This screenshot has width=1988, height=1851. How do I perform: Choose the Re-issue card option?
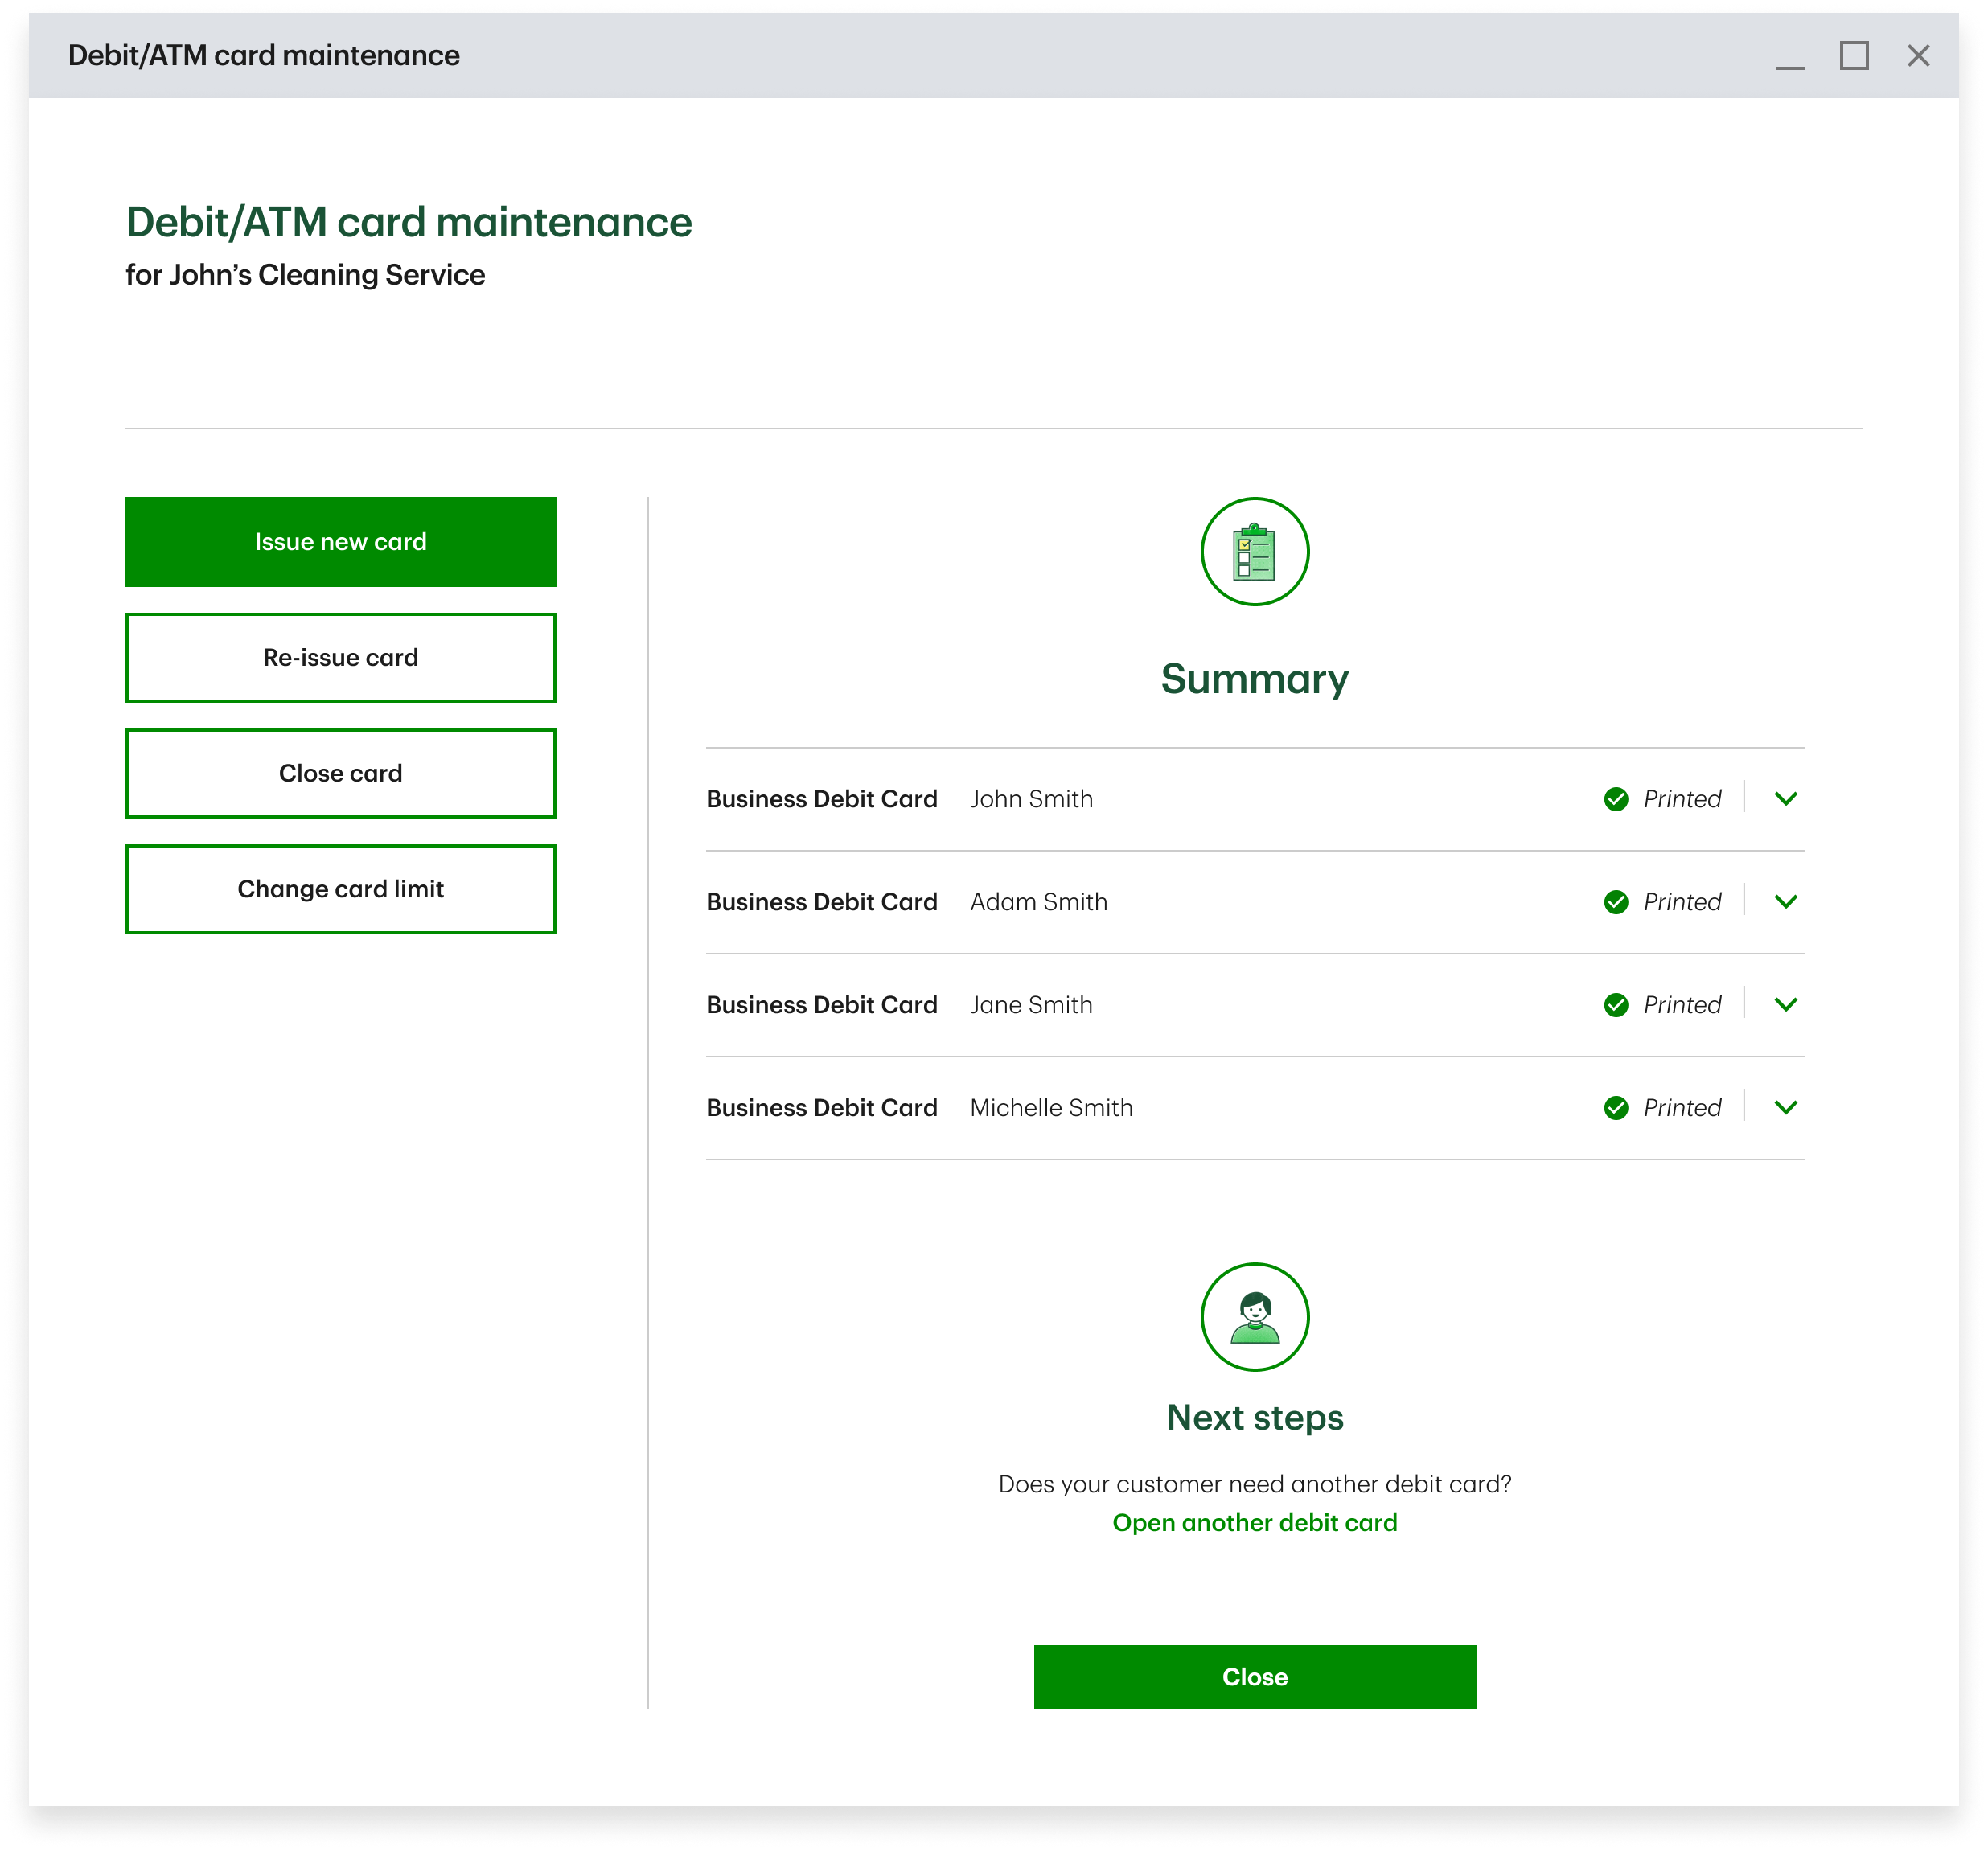pos(340,658)
